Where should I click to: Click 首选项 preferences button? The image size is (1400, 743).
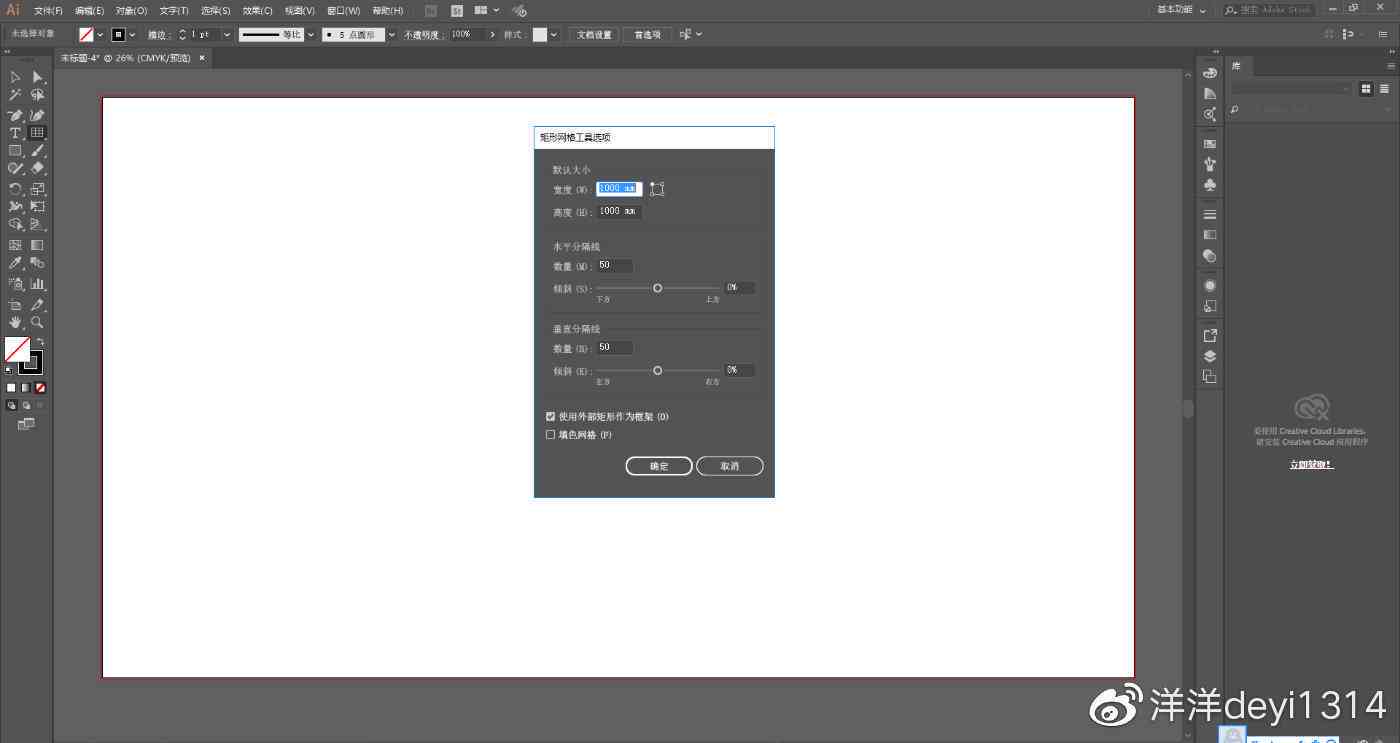point(647,35)
